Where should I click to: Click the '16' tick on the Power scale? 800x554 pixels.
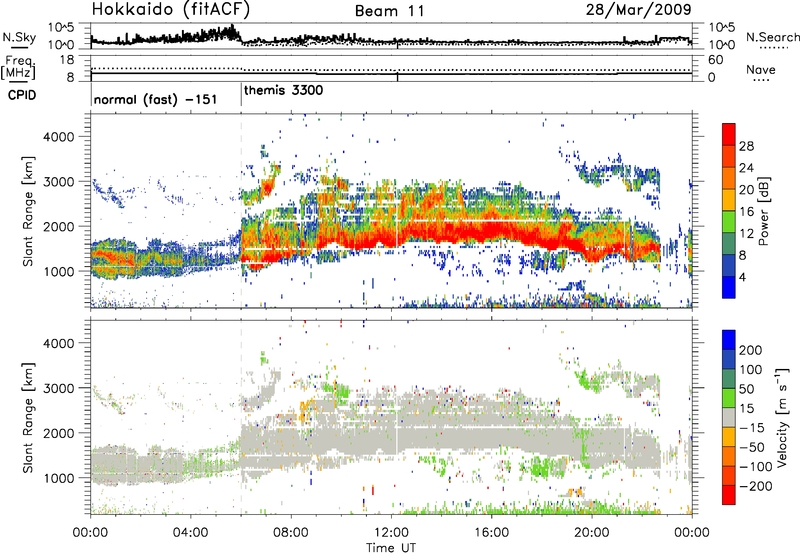[746, 212]
